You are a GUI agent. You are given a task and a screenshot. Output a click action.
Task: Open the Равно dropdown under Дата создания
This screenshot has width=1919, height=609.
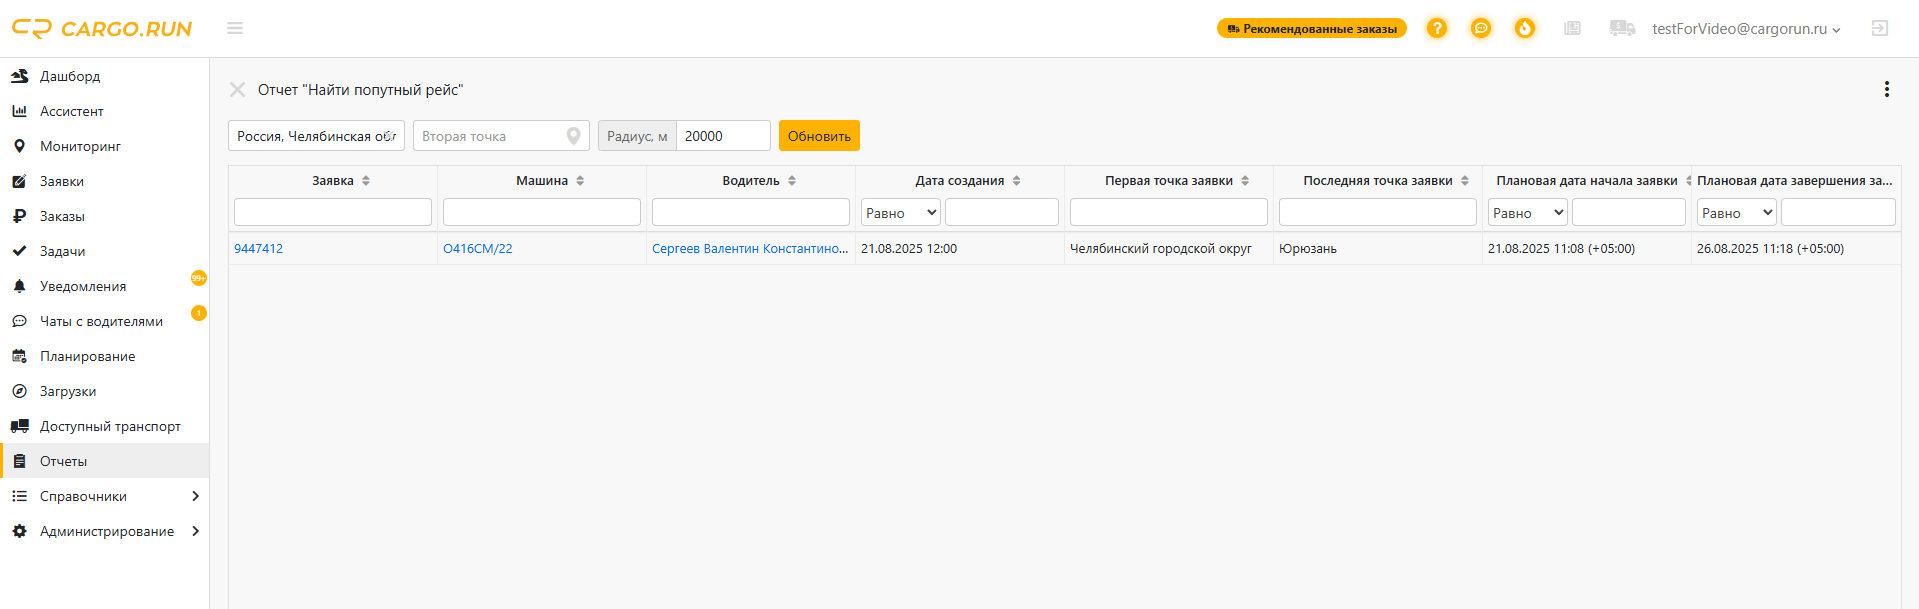(x=901, y=212)
